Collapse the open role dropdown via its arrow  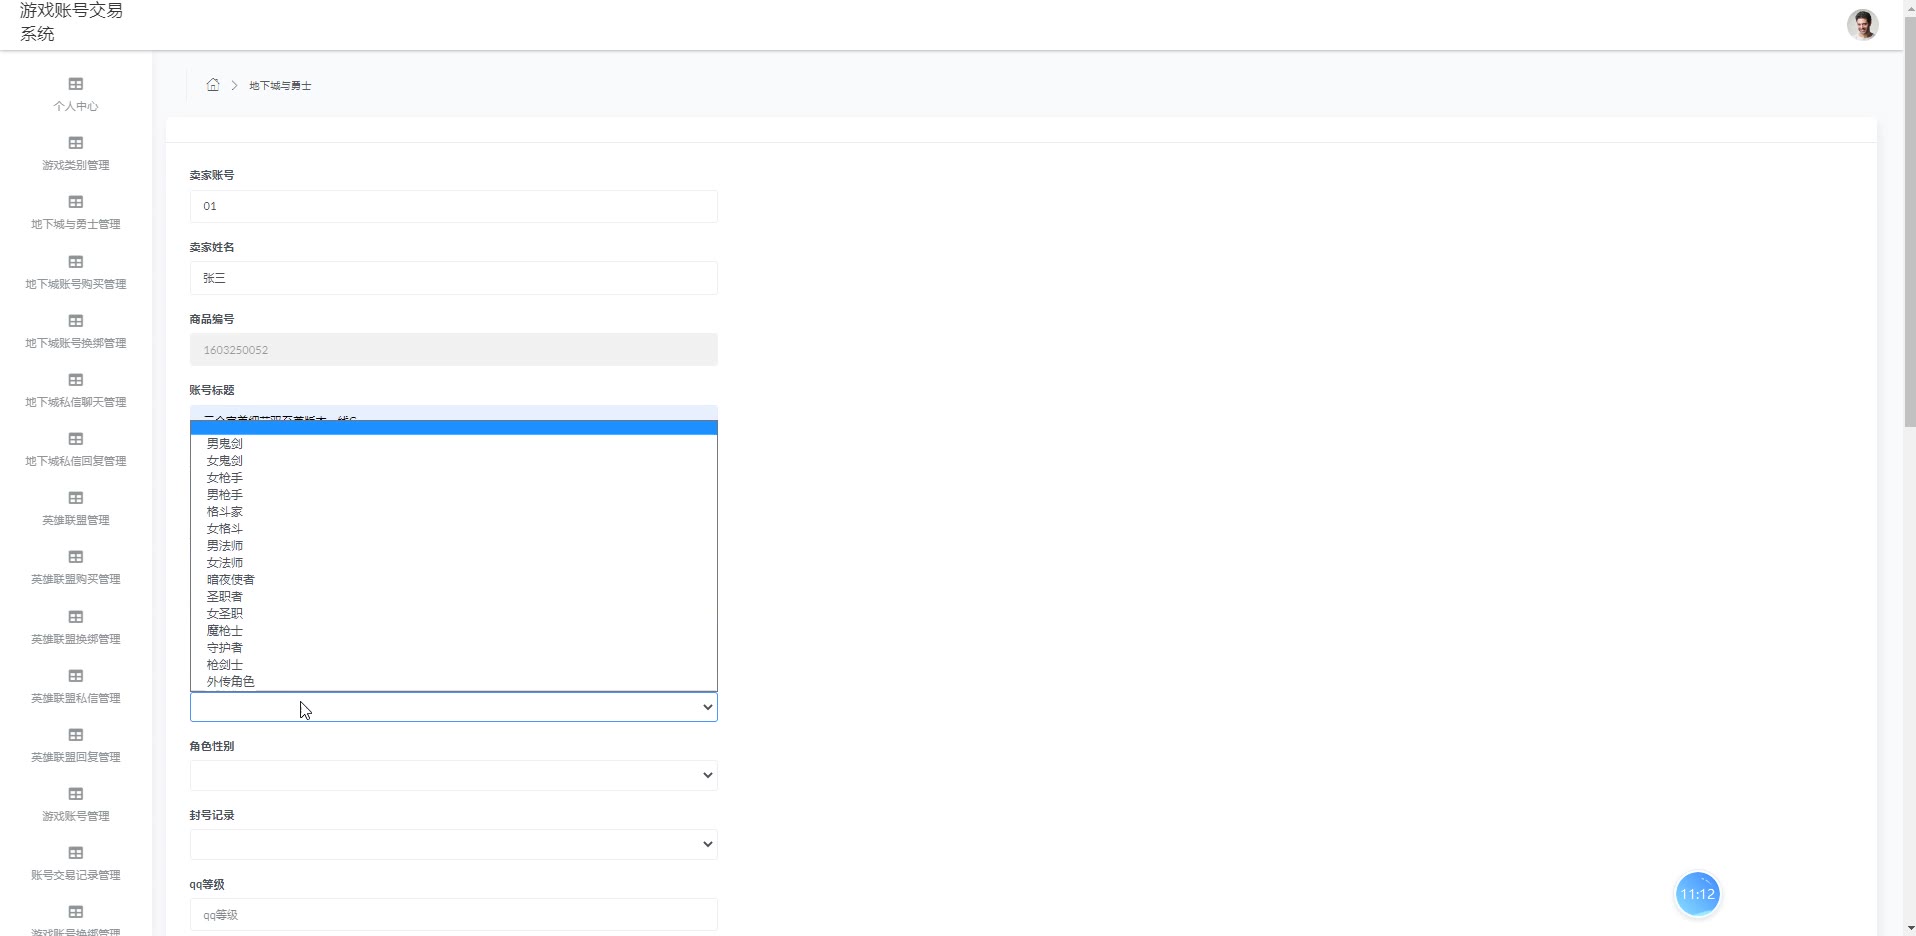pyautogui.click(x=707, y=707)
